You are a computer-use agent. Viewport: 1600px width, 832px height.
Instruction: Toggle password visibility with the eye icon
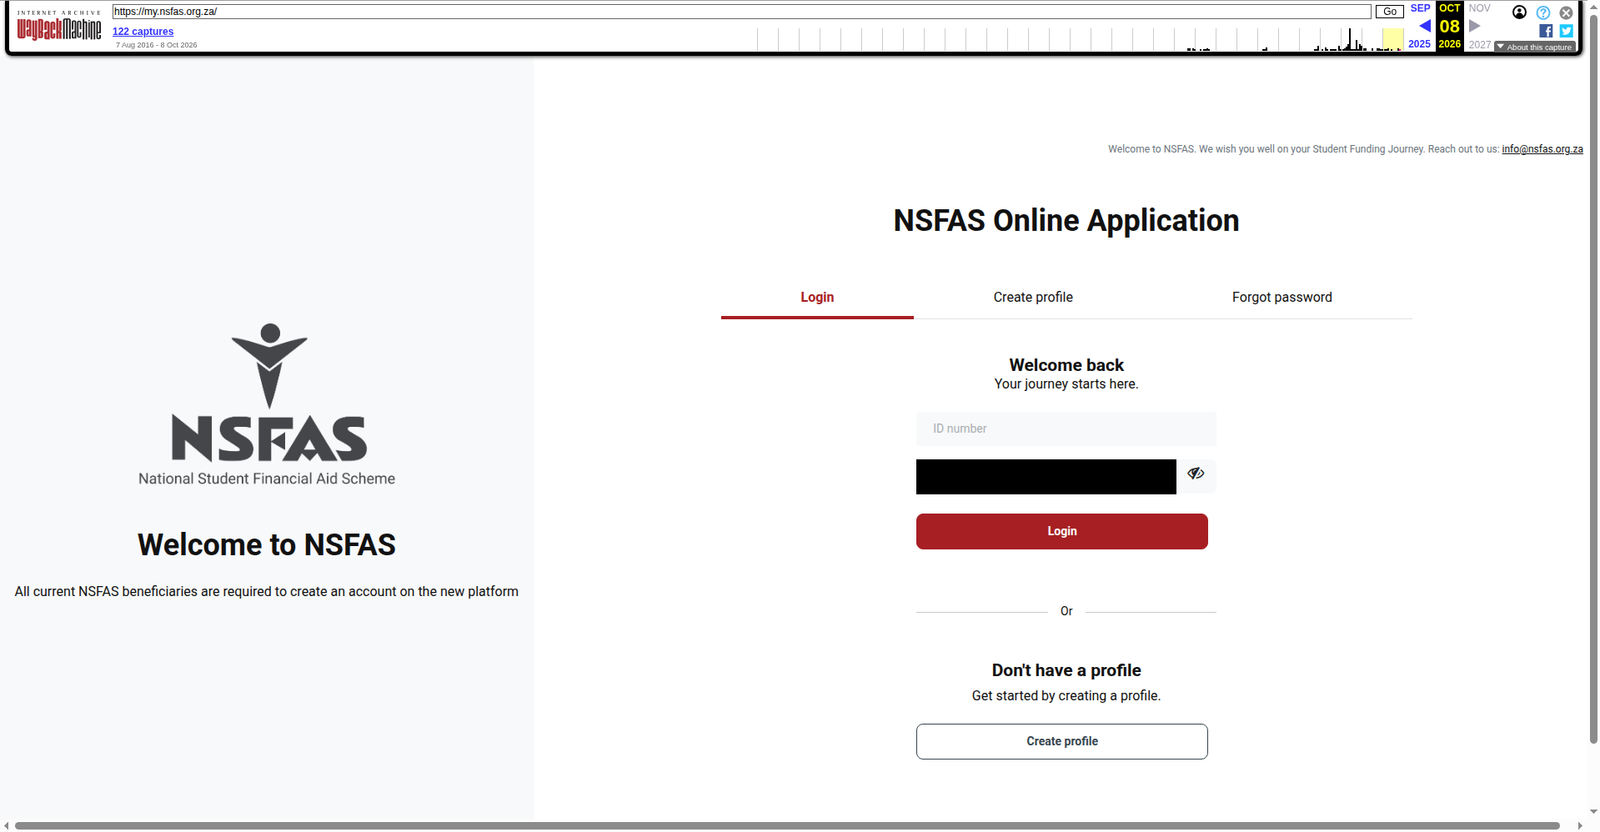tap(1196, 474)
